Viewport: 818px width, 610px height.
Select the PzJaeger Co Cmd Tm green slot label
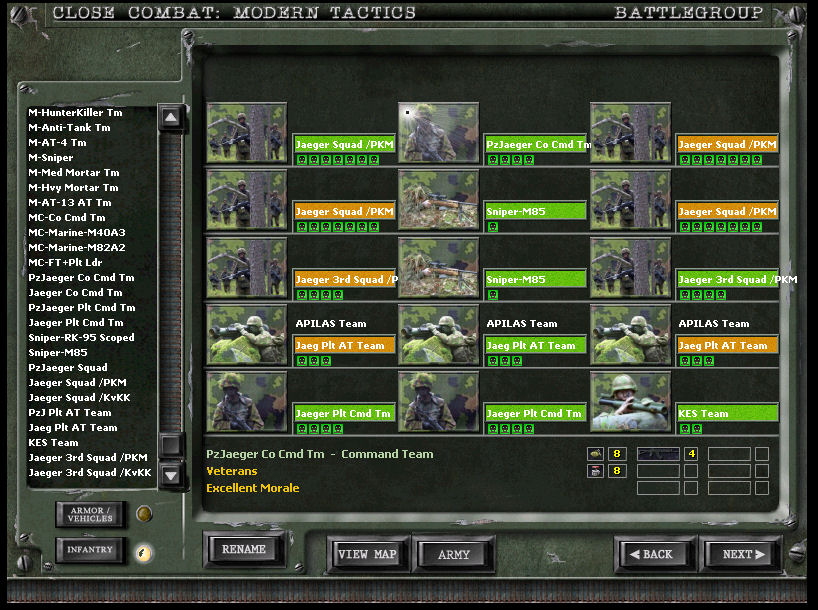coord(535,145)
